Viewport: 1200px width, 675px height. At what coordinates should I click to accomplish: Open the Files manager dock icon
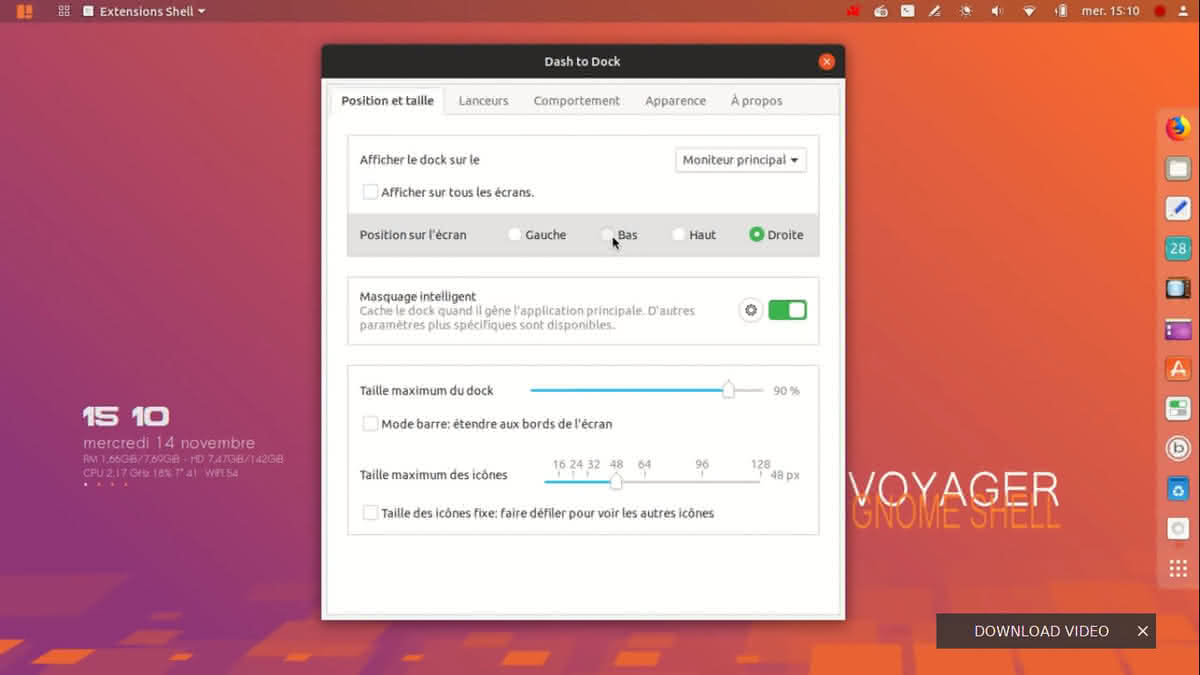point(1178,169)
